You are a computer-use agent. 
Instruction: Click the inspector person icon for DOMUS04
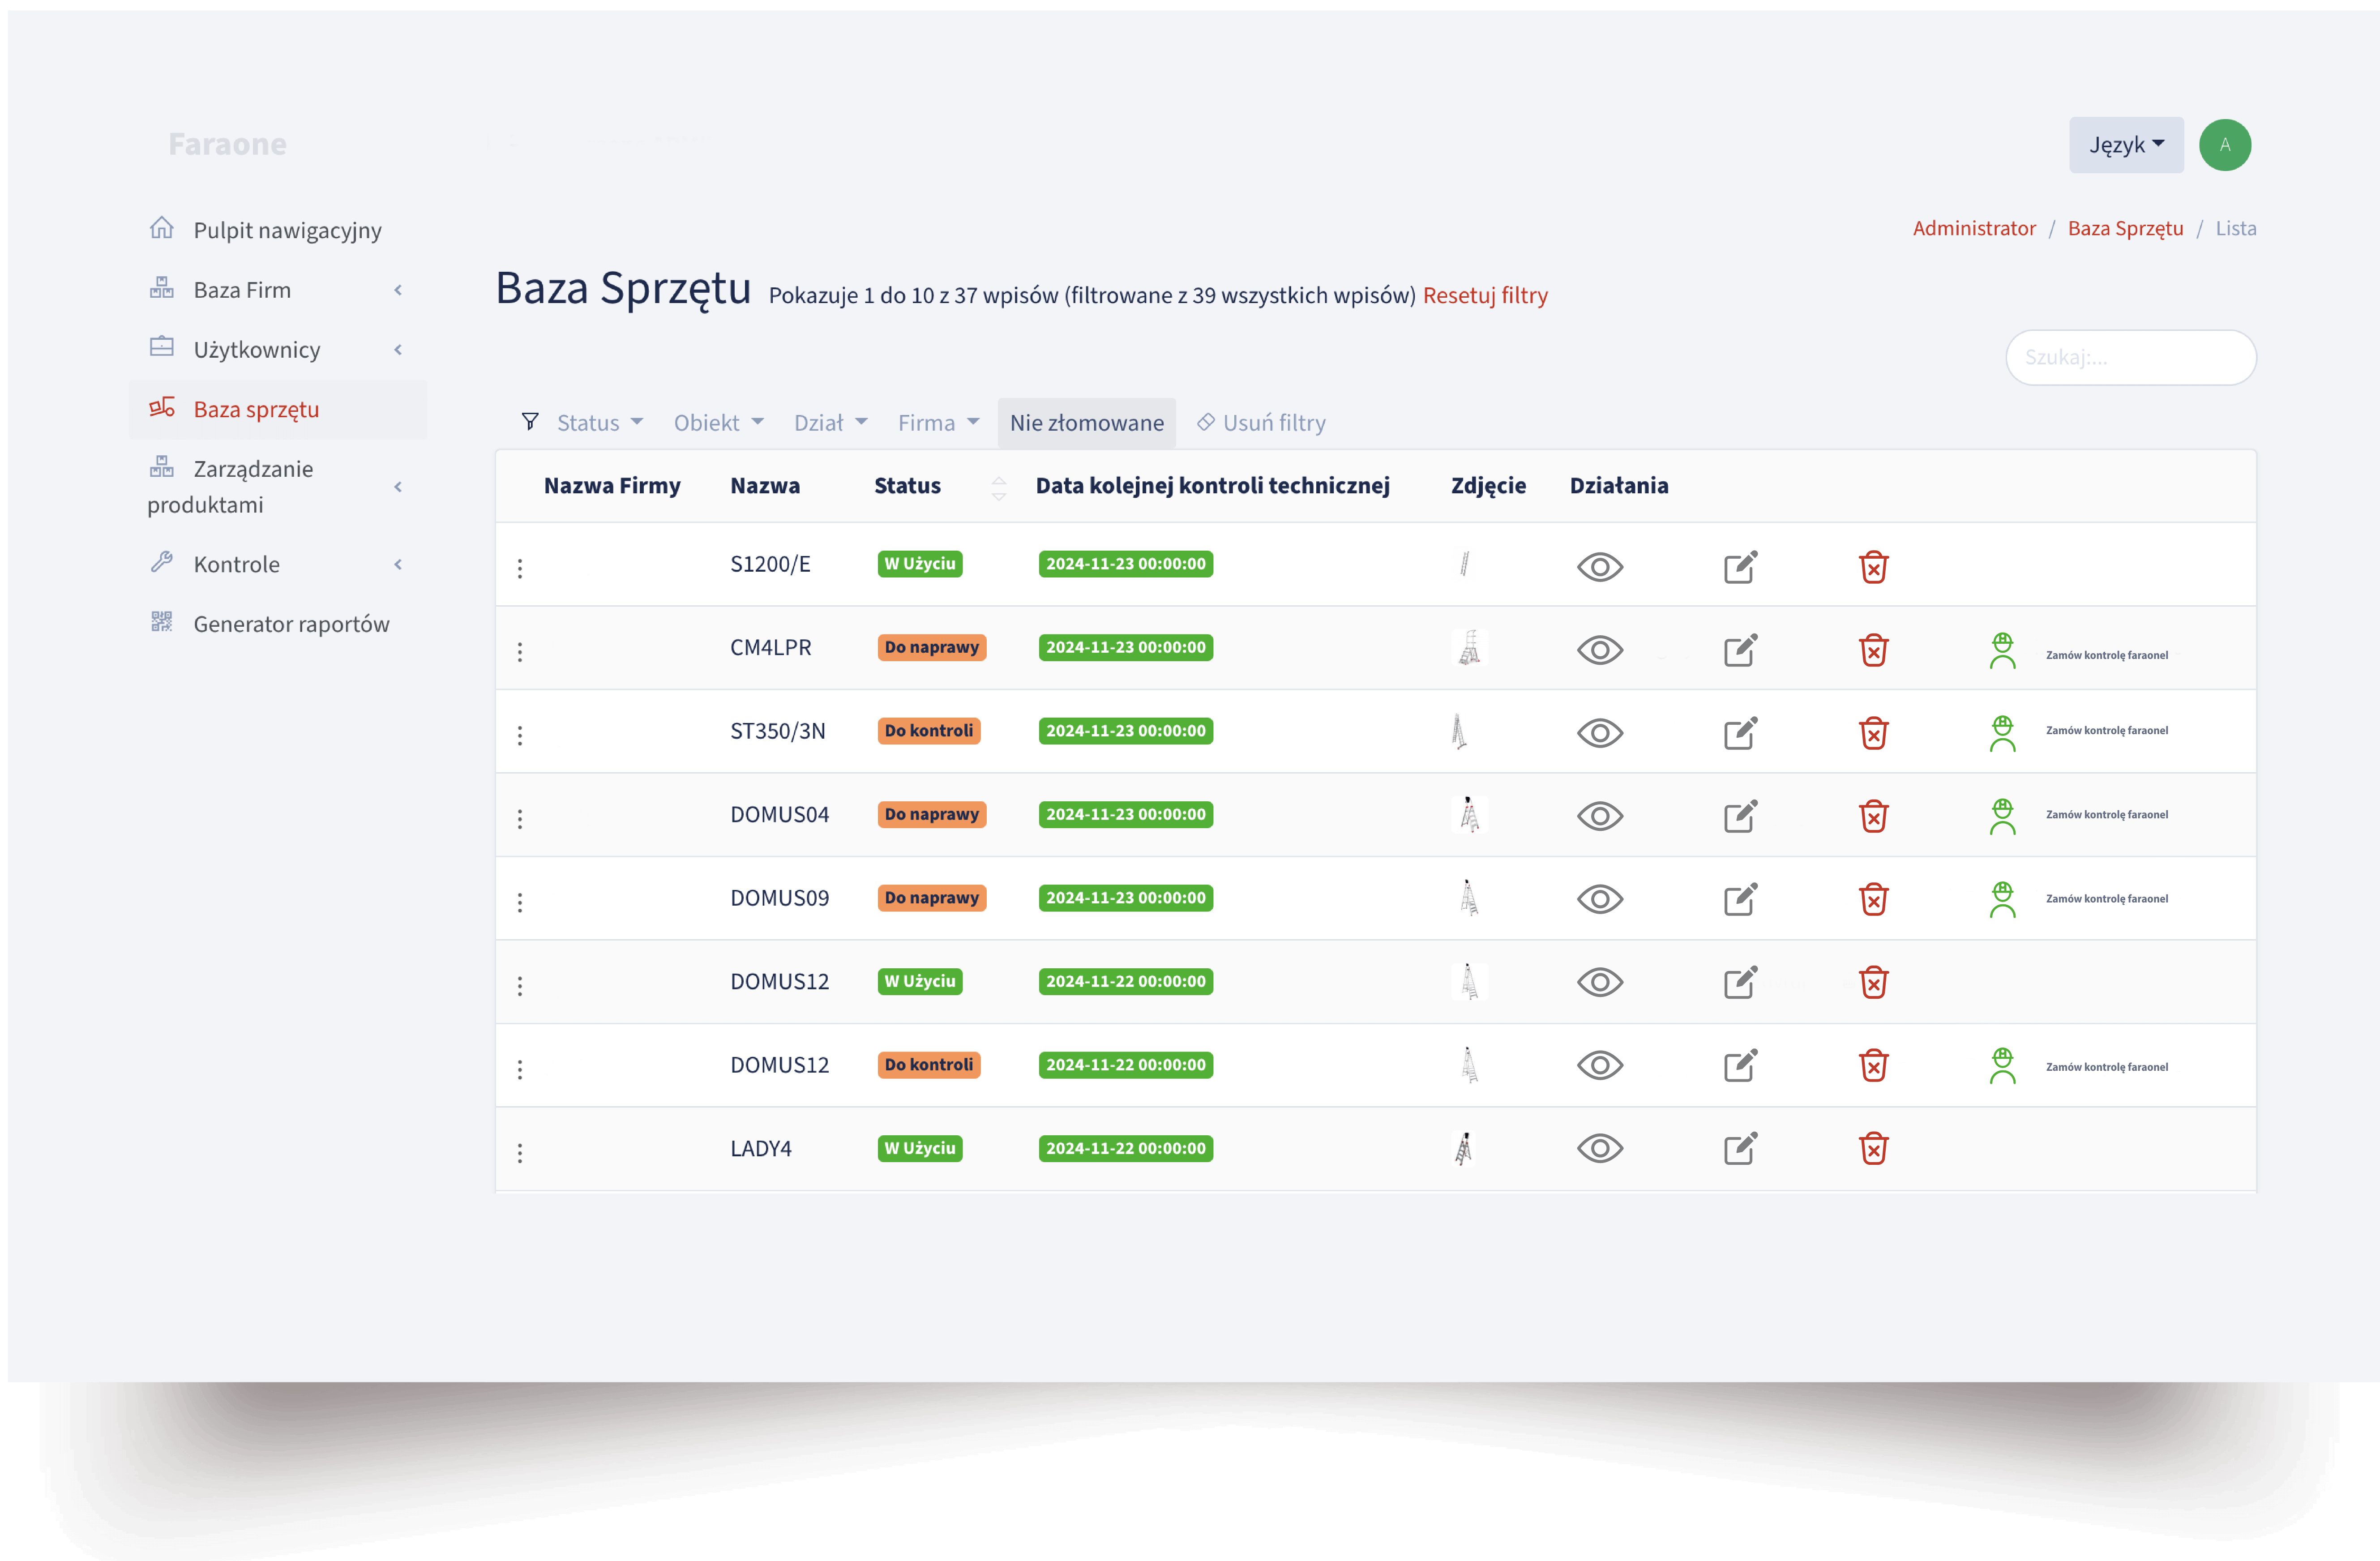[2002, 816]
